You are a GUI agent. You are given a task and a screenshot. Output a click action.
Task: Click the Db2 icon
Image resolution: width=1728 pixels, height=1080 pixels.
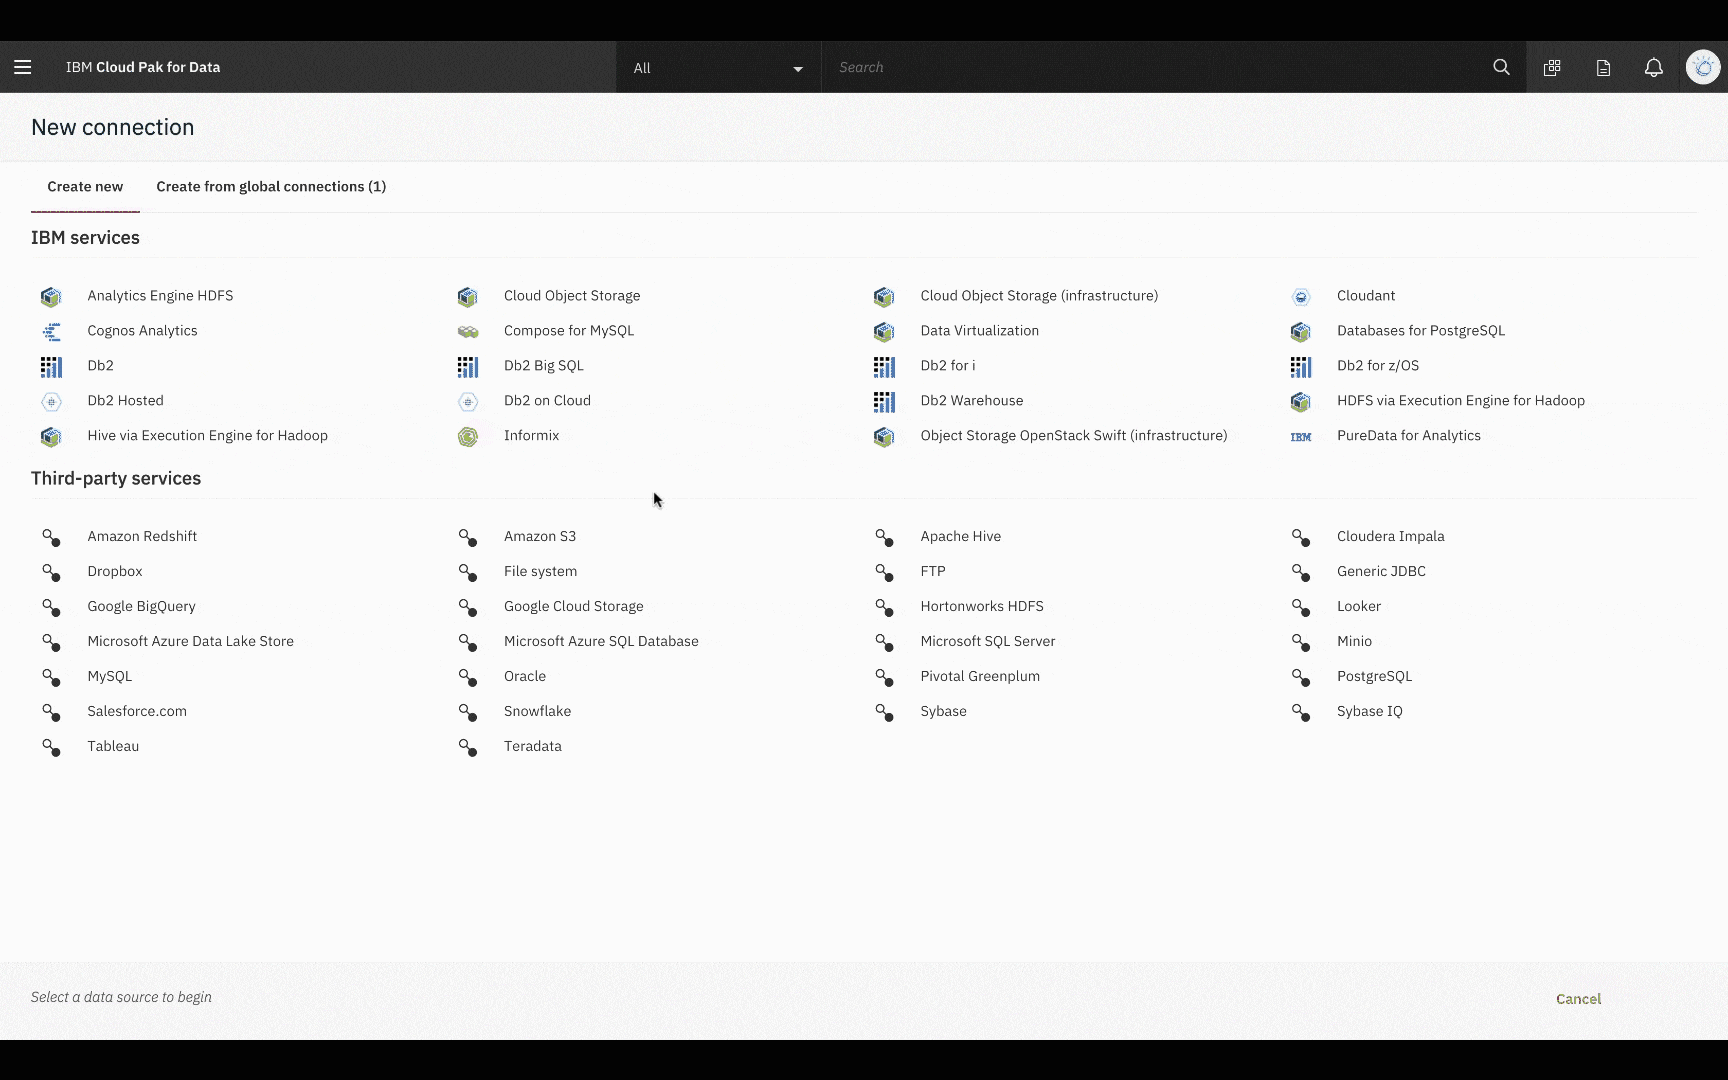pos(51,366)
